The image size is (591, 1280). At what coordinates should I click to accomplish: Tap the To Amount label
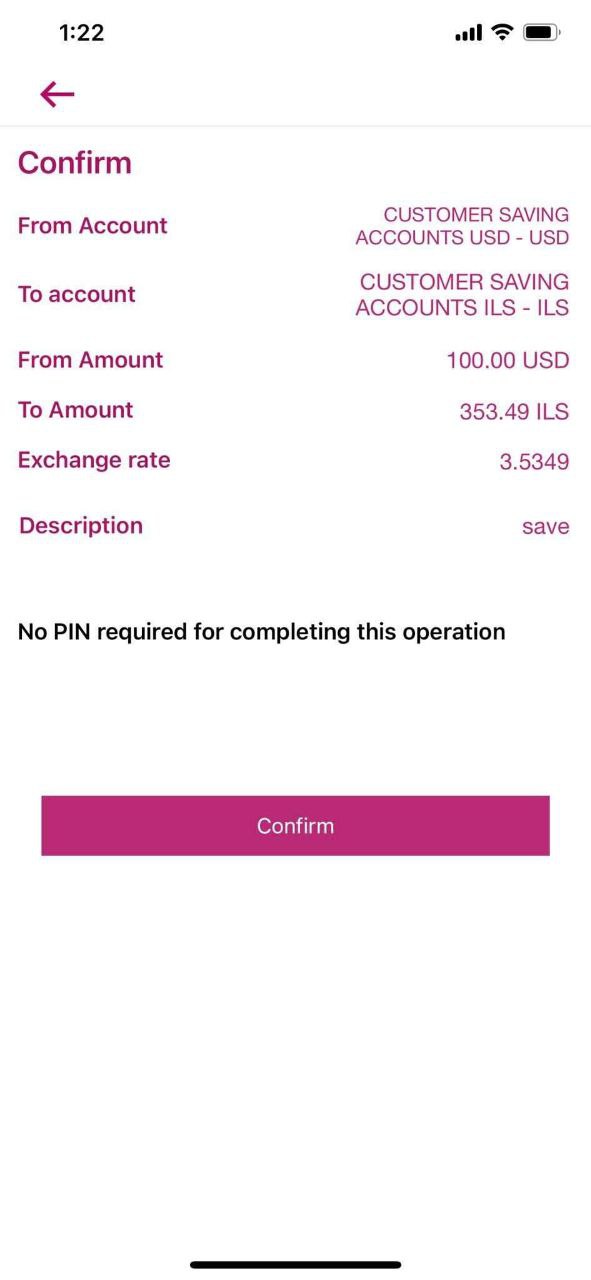76,410
